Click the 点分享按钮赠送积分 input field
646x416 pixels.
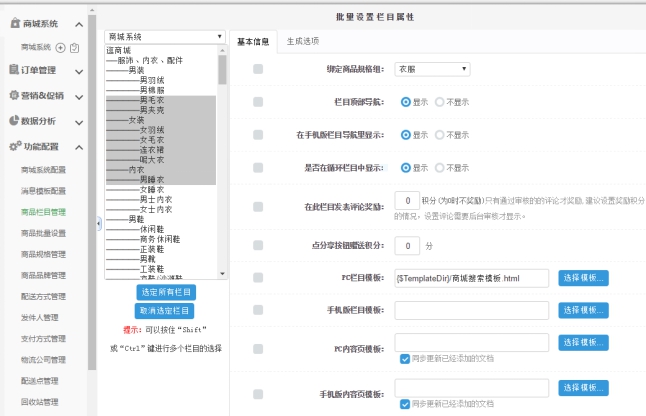click(x=407, y=246)
